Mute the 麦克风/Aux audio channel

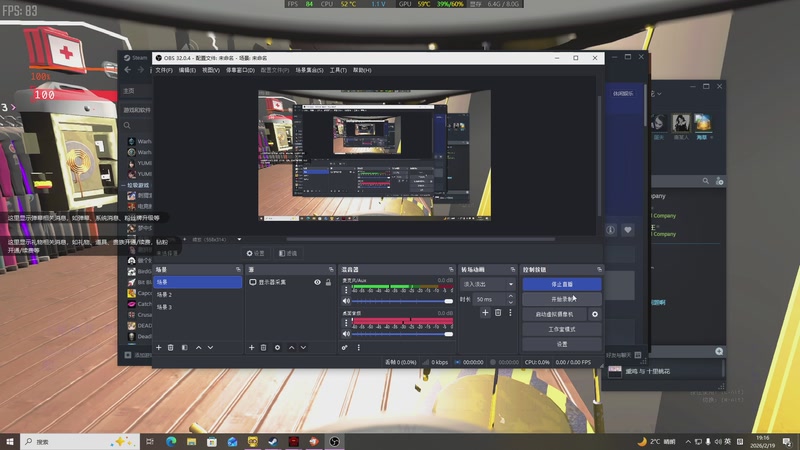click(x=346, y=301)
